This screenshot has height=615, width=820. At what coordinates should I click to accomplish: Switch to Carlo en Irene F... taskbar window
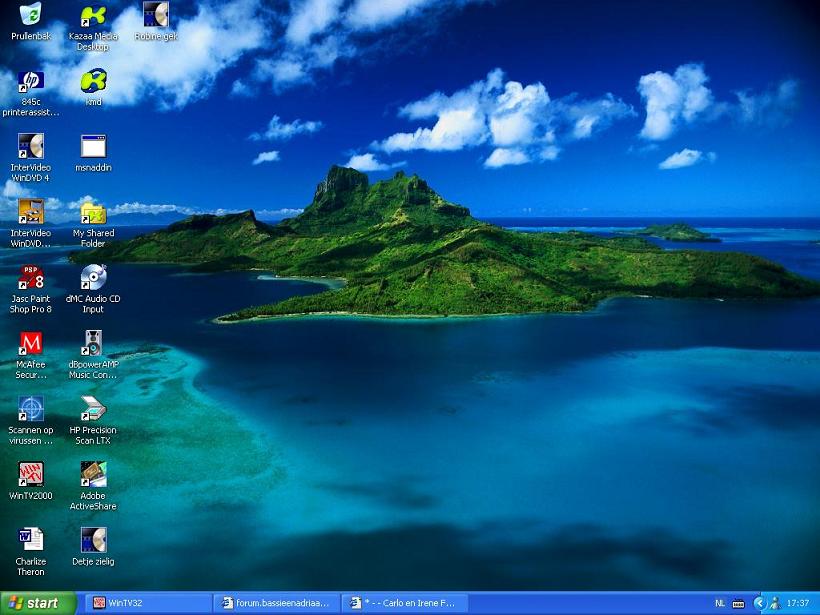click(405, 603)
